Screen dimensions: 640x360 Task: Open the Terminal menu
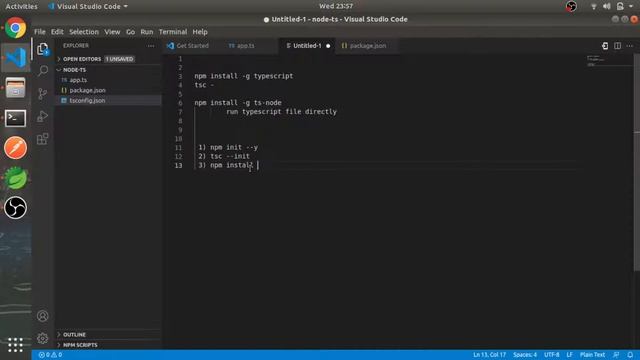pyautogui.click(x=173, y=32)
